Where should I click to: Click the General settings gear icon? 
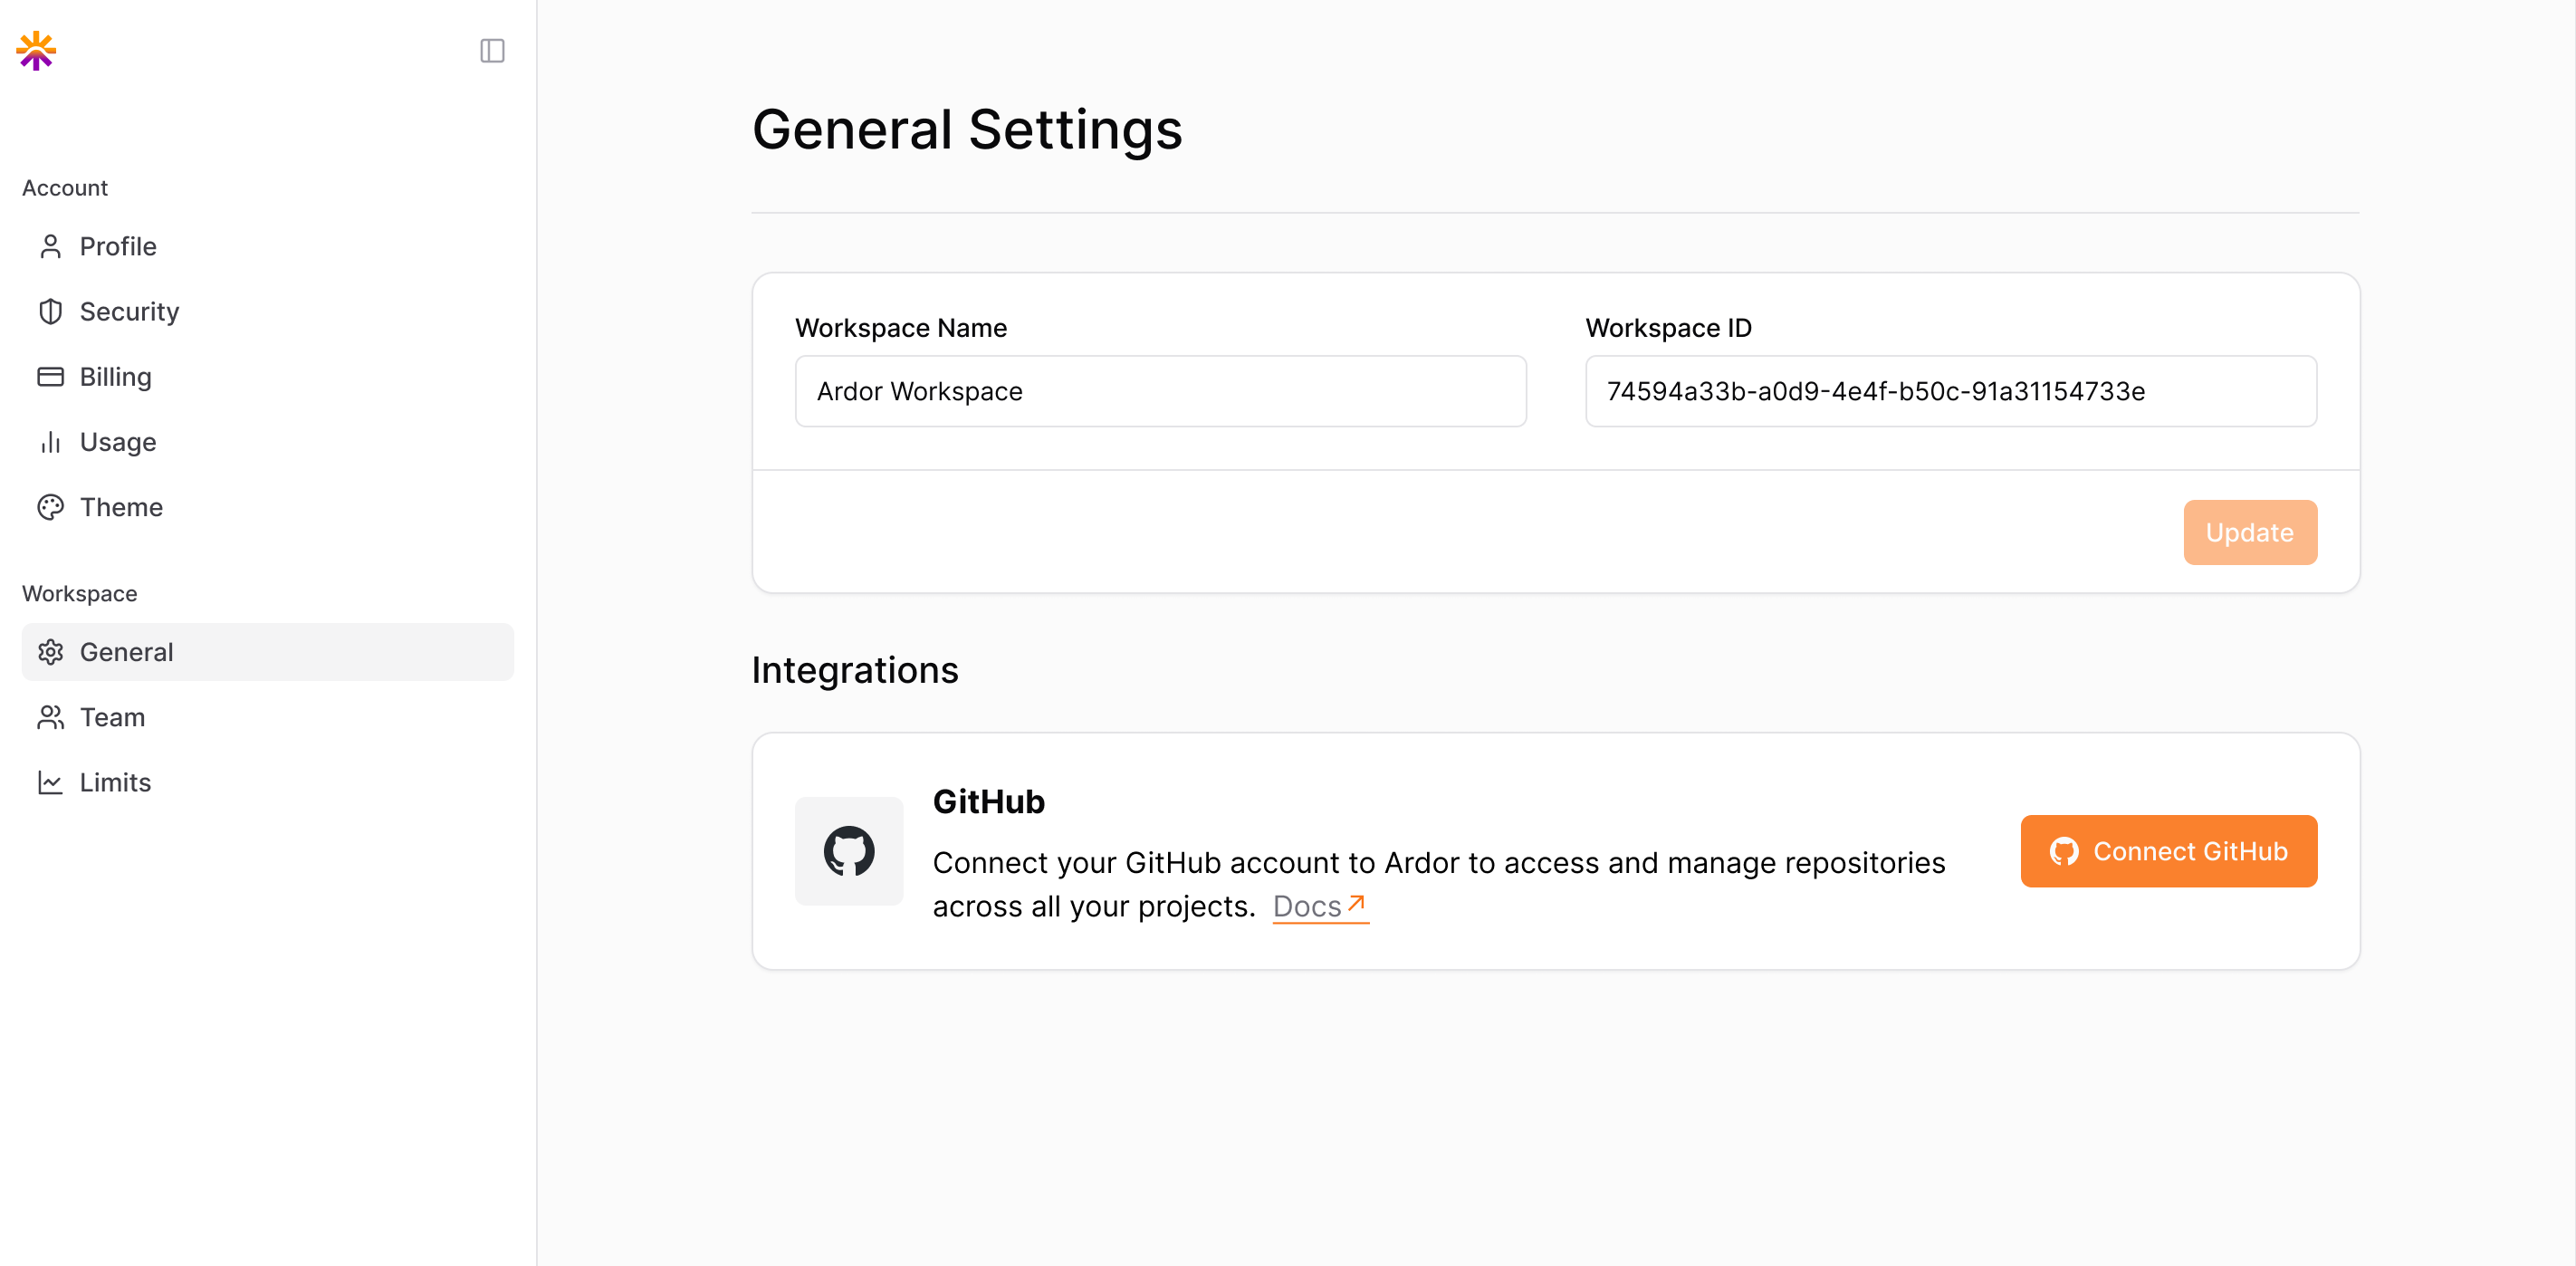pos(51,651)
